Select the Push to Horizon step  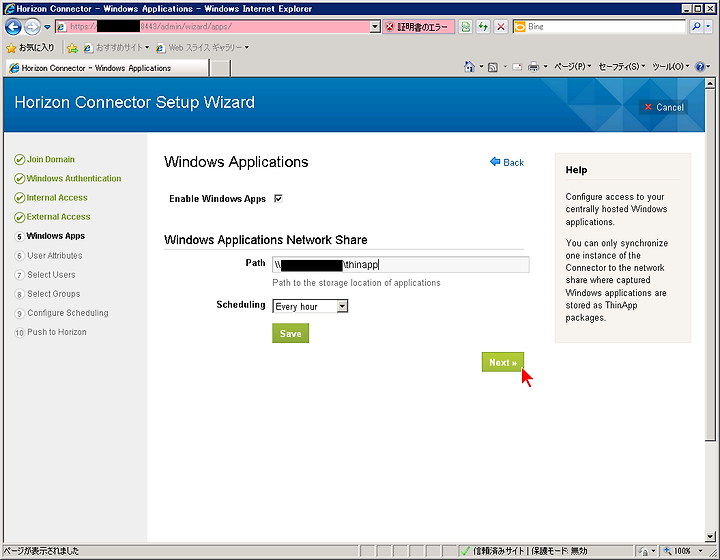(57, 332)
